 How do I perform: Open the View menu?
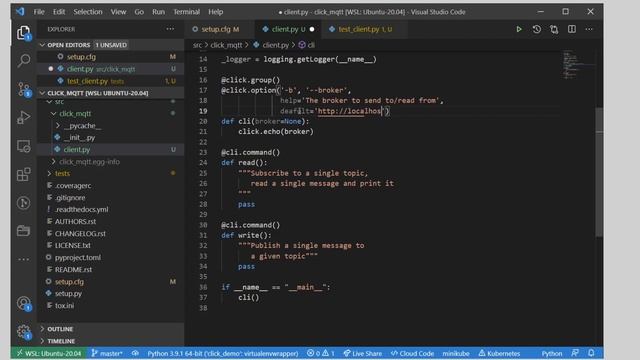118,12
